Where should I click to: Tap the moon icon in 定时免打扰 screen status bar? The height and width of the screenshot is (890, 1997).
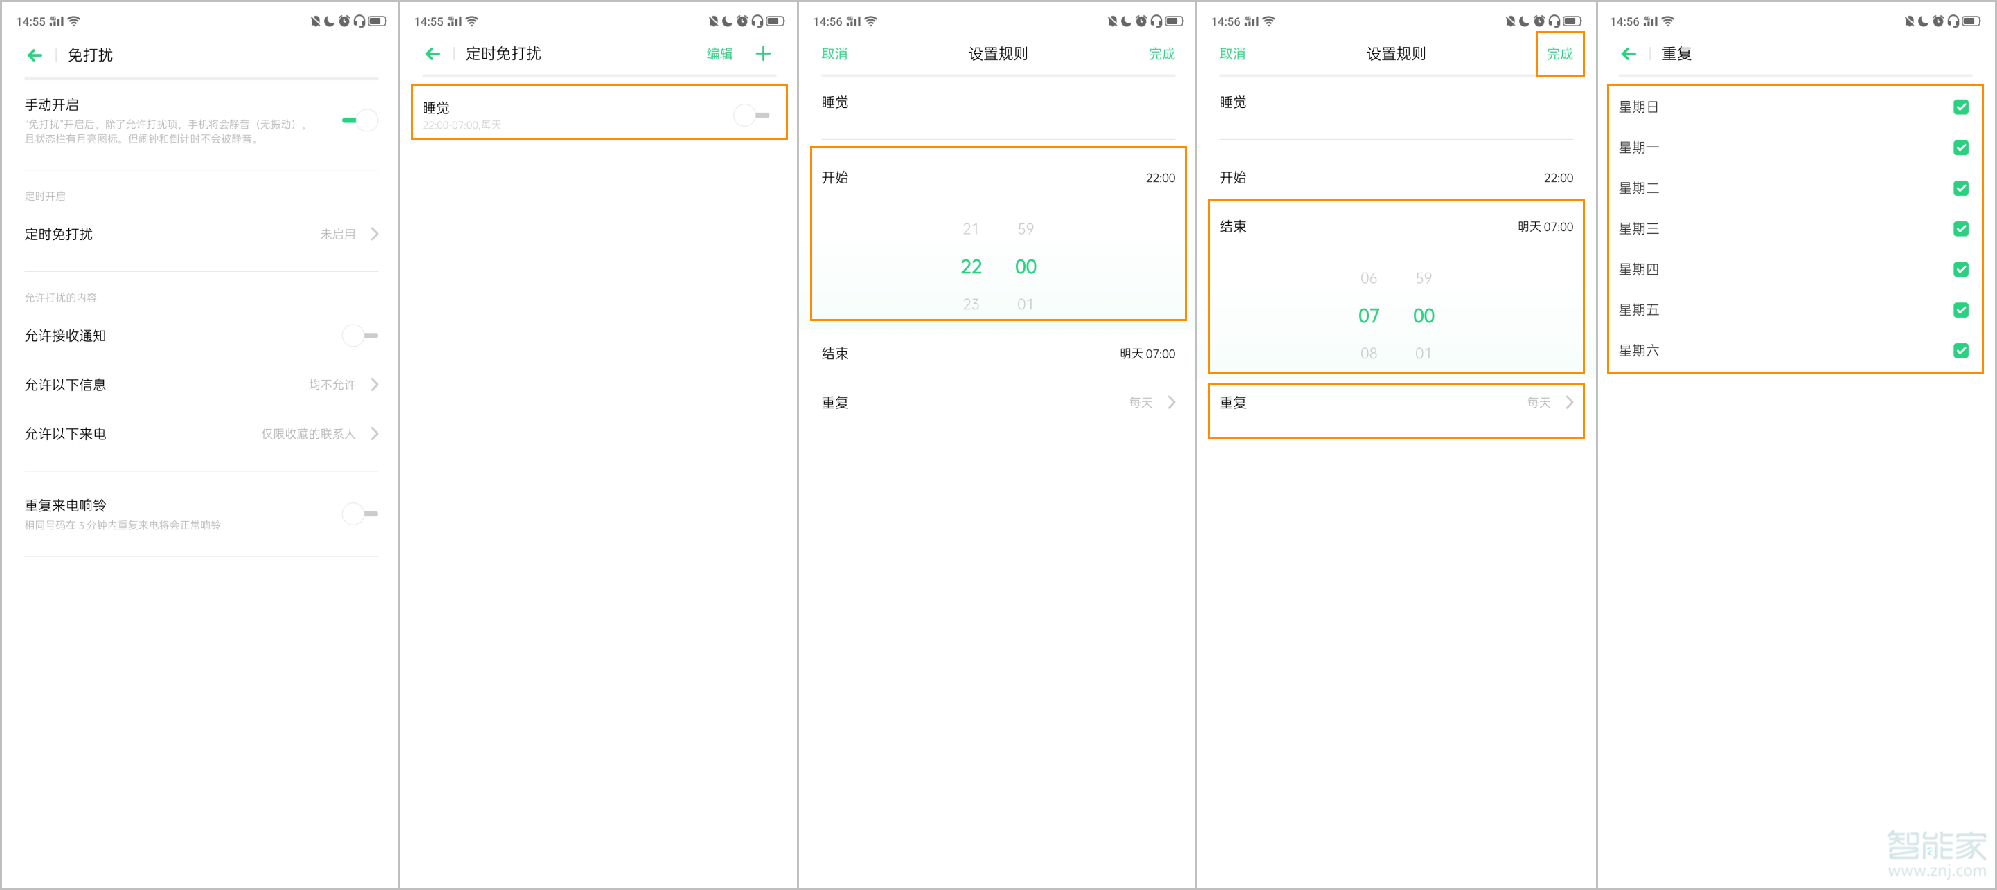[x=728, y=21]
